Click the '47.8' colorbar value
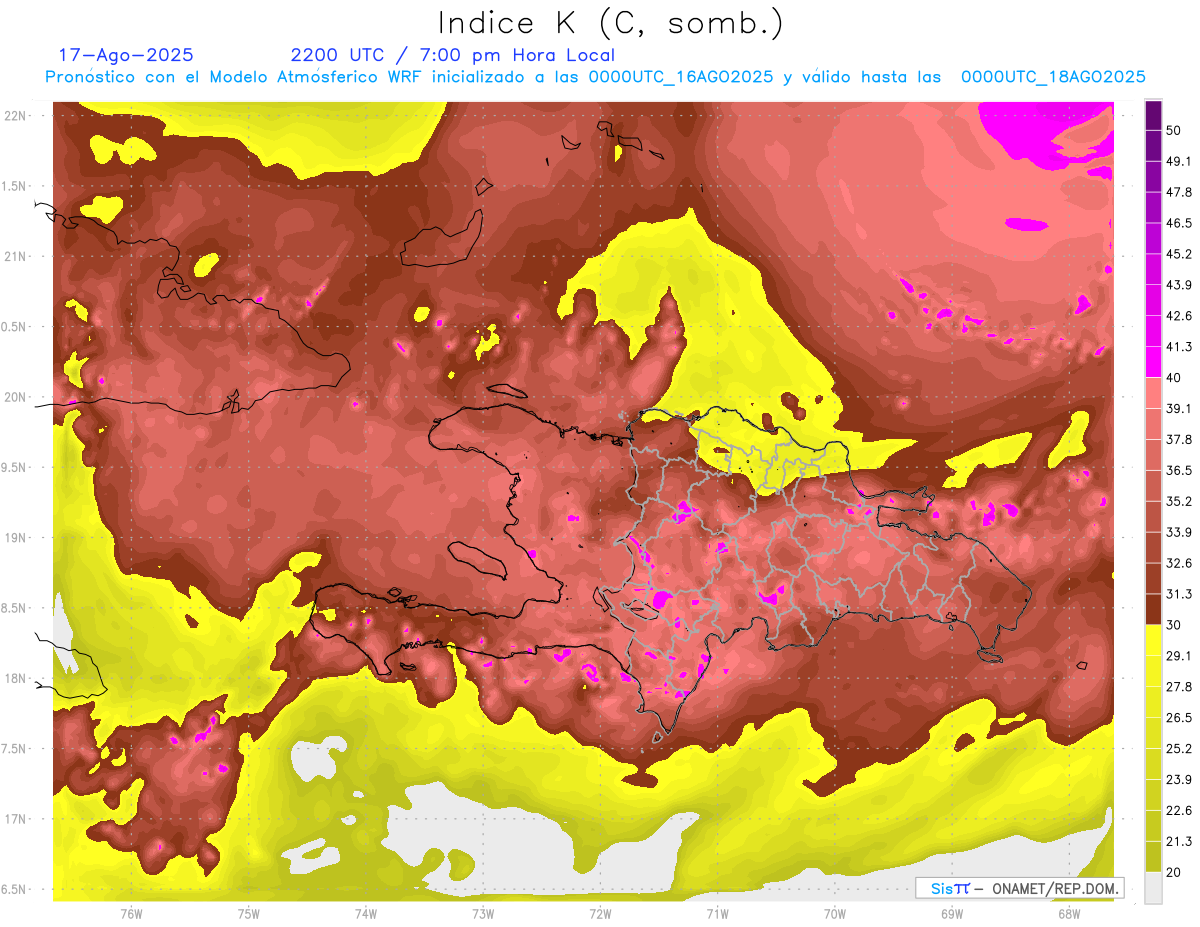This screenshot has height=927, width=1200. click(1180, 192)
